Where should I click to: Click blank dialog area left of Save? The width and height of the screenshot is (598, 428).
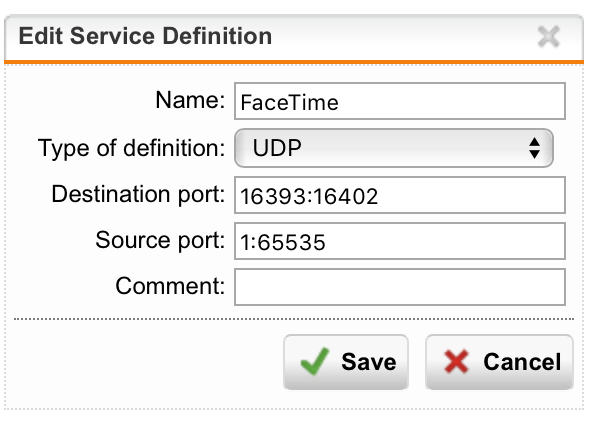[x=145, y=362]
